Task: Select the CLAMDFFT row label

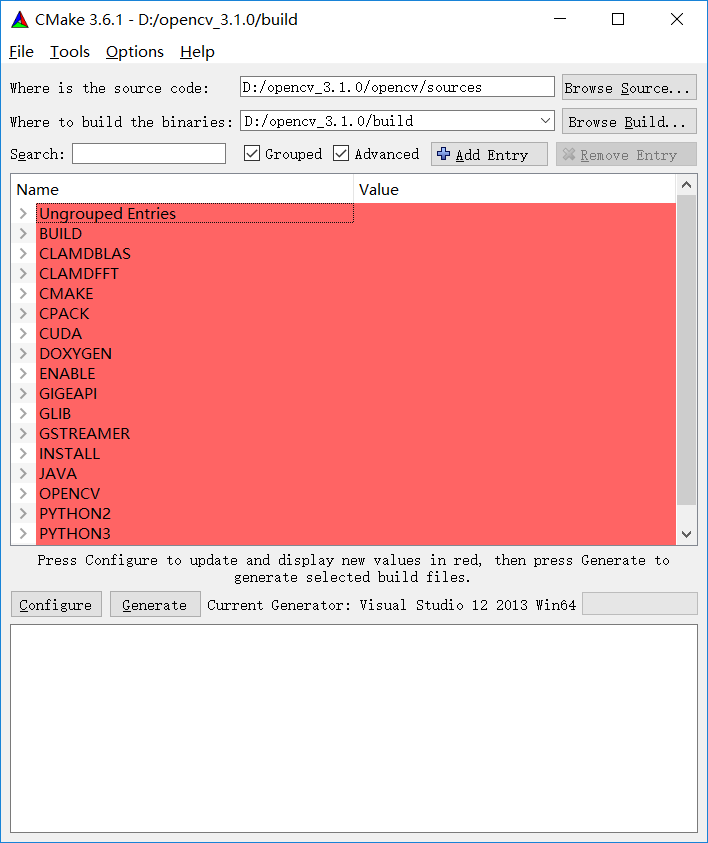Action: click(78, 273)
